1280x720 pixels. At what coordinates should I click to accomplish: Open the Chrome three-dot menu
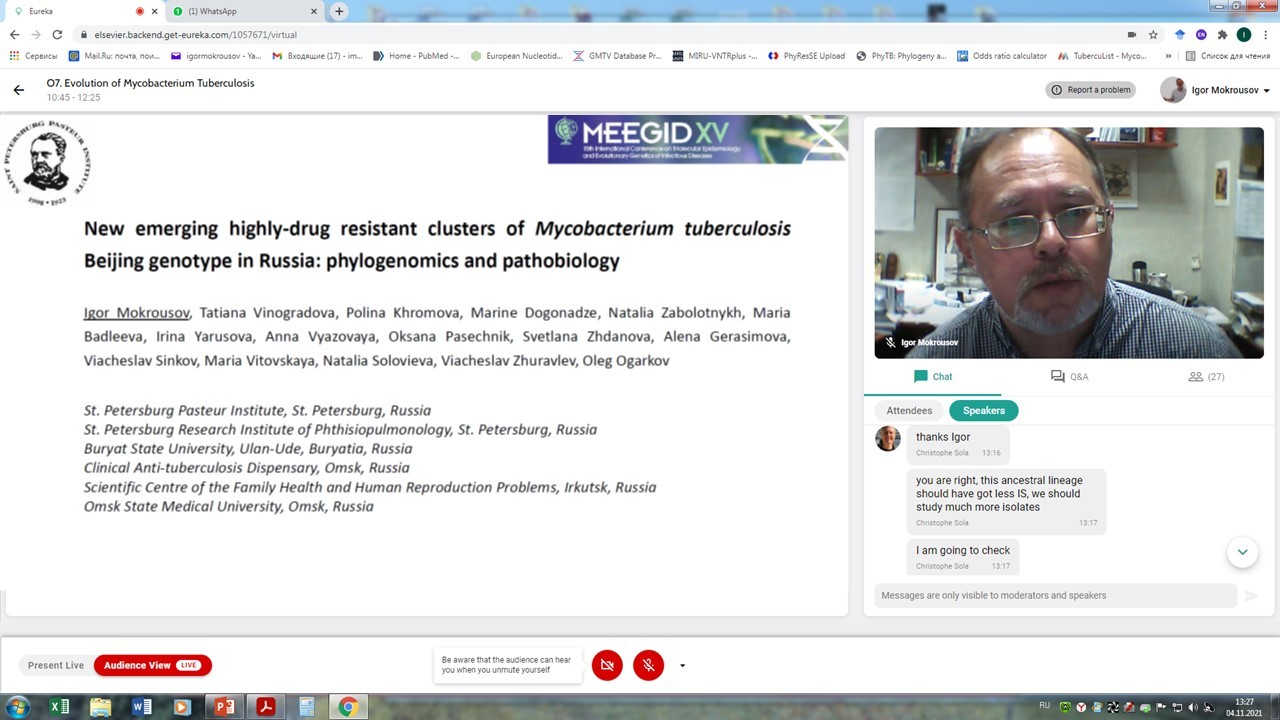pyautogui.click(x=1266, y=34)
